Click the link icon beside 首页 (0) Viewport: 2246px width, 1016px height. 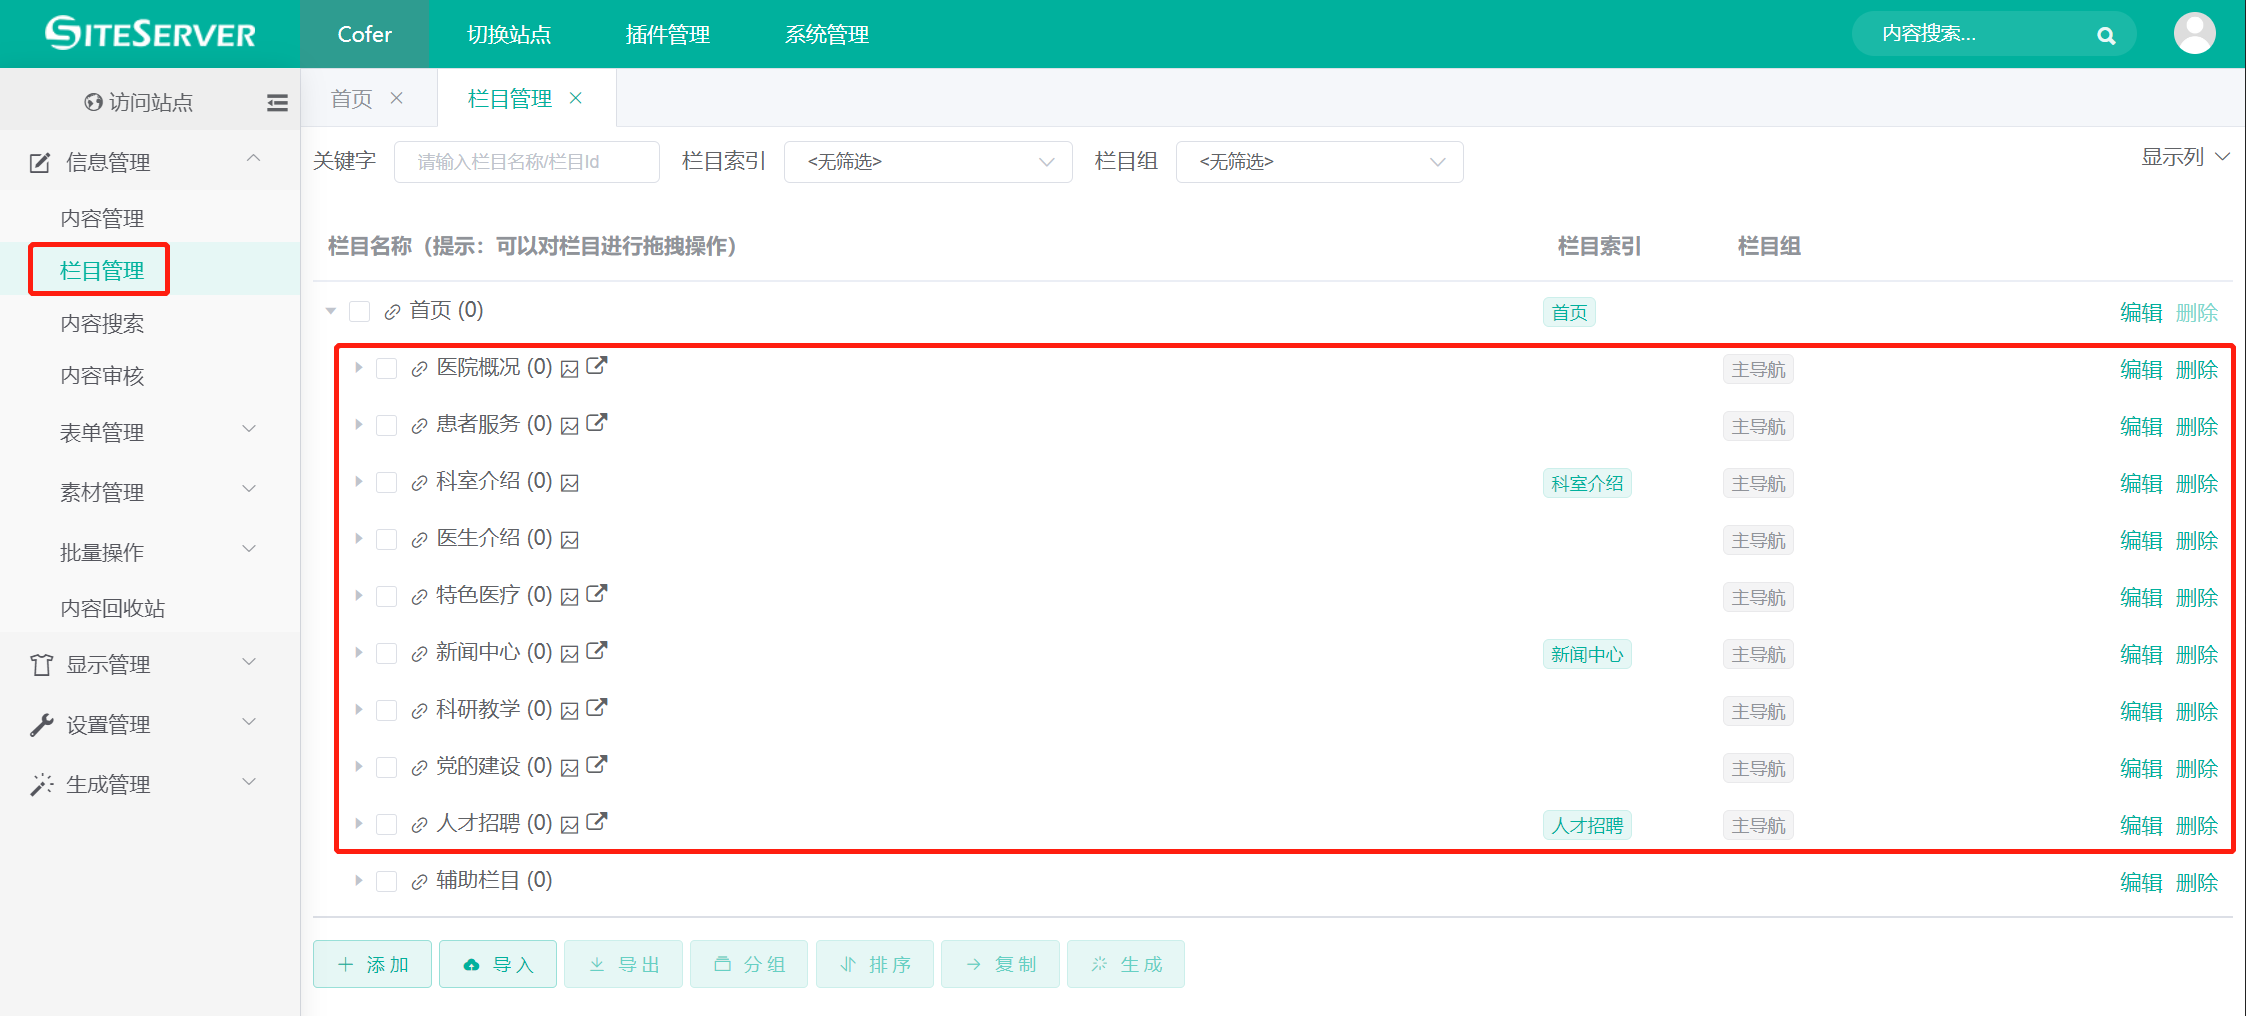tap(392, 313)
